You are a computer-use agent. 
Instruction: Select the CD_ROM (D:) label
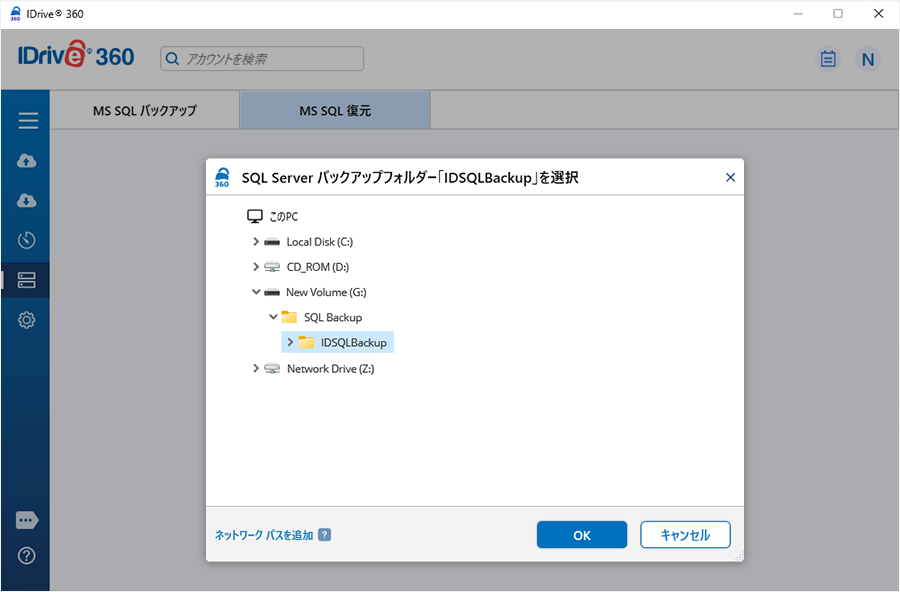click(318, 267)
